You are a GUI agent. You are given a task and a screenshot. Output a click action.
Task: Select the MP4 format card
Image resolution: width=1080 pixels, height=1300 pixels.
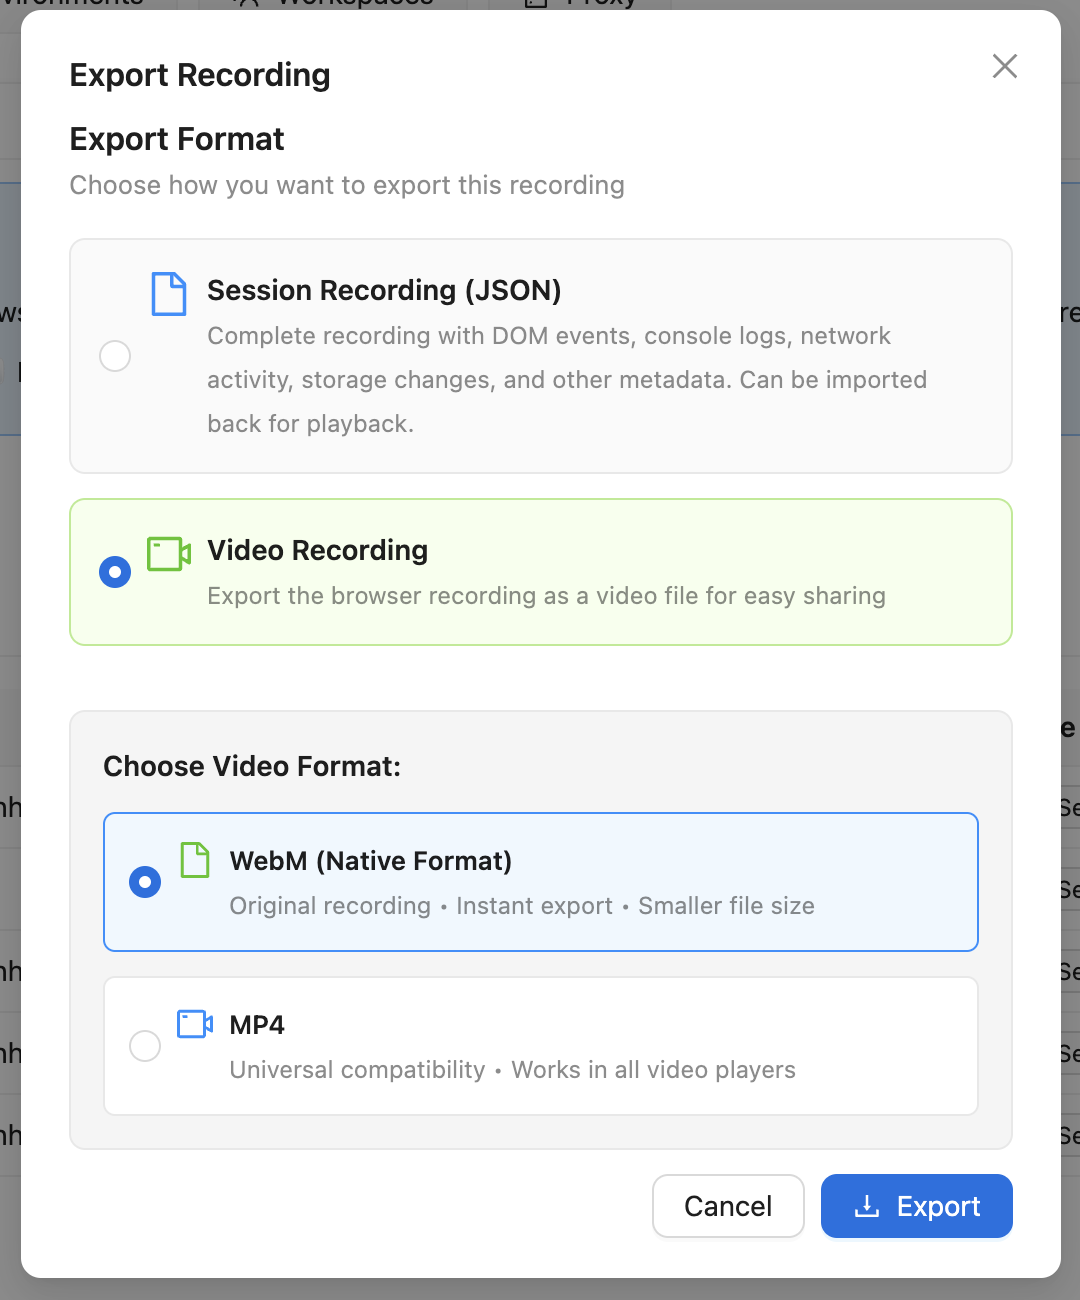point(540,1045)
